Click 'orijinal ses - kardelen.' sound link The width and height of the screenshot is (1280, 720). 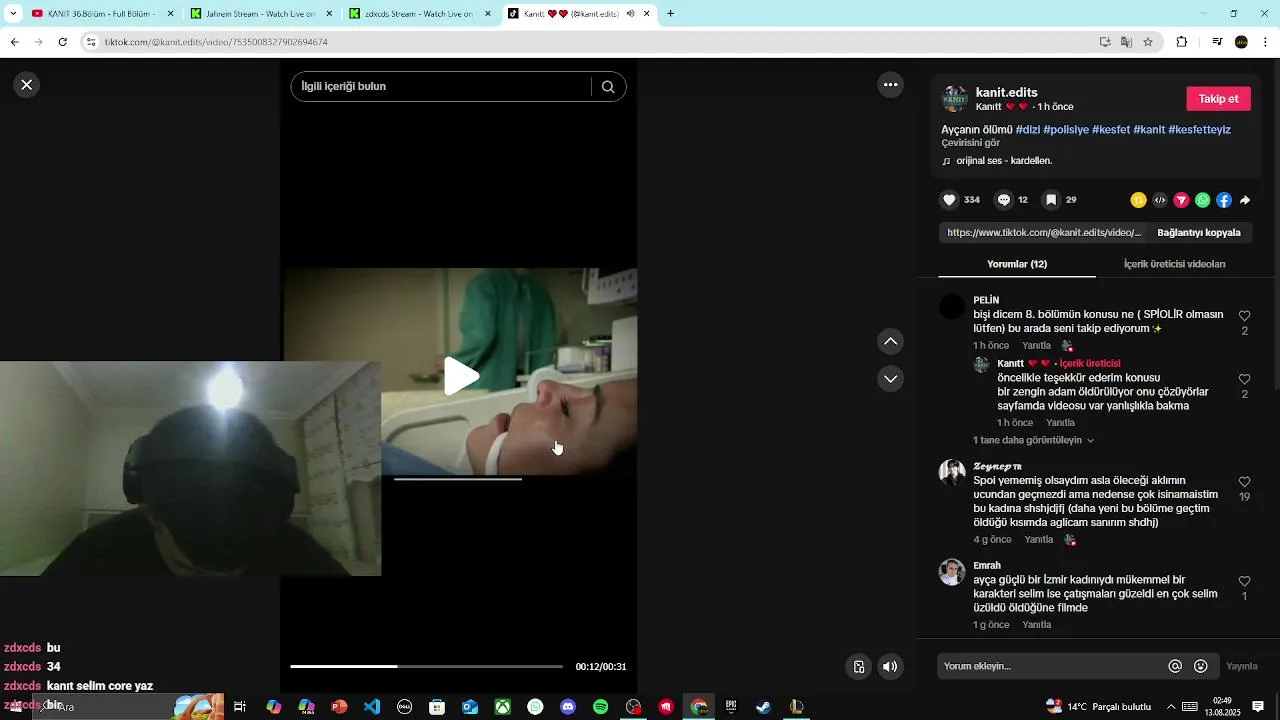(x=1004, y=160)
